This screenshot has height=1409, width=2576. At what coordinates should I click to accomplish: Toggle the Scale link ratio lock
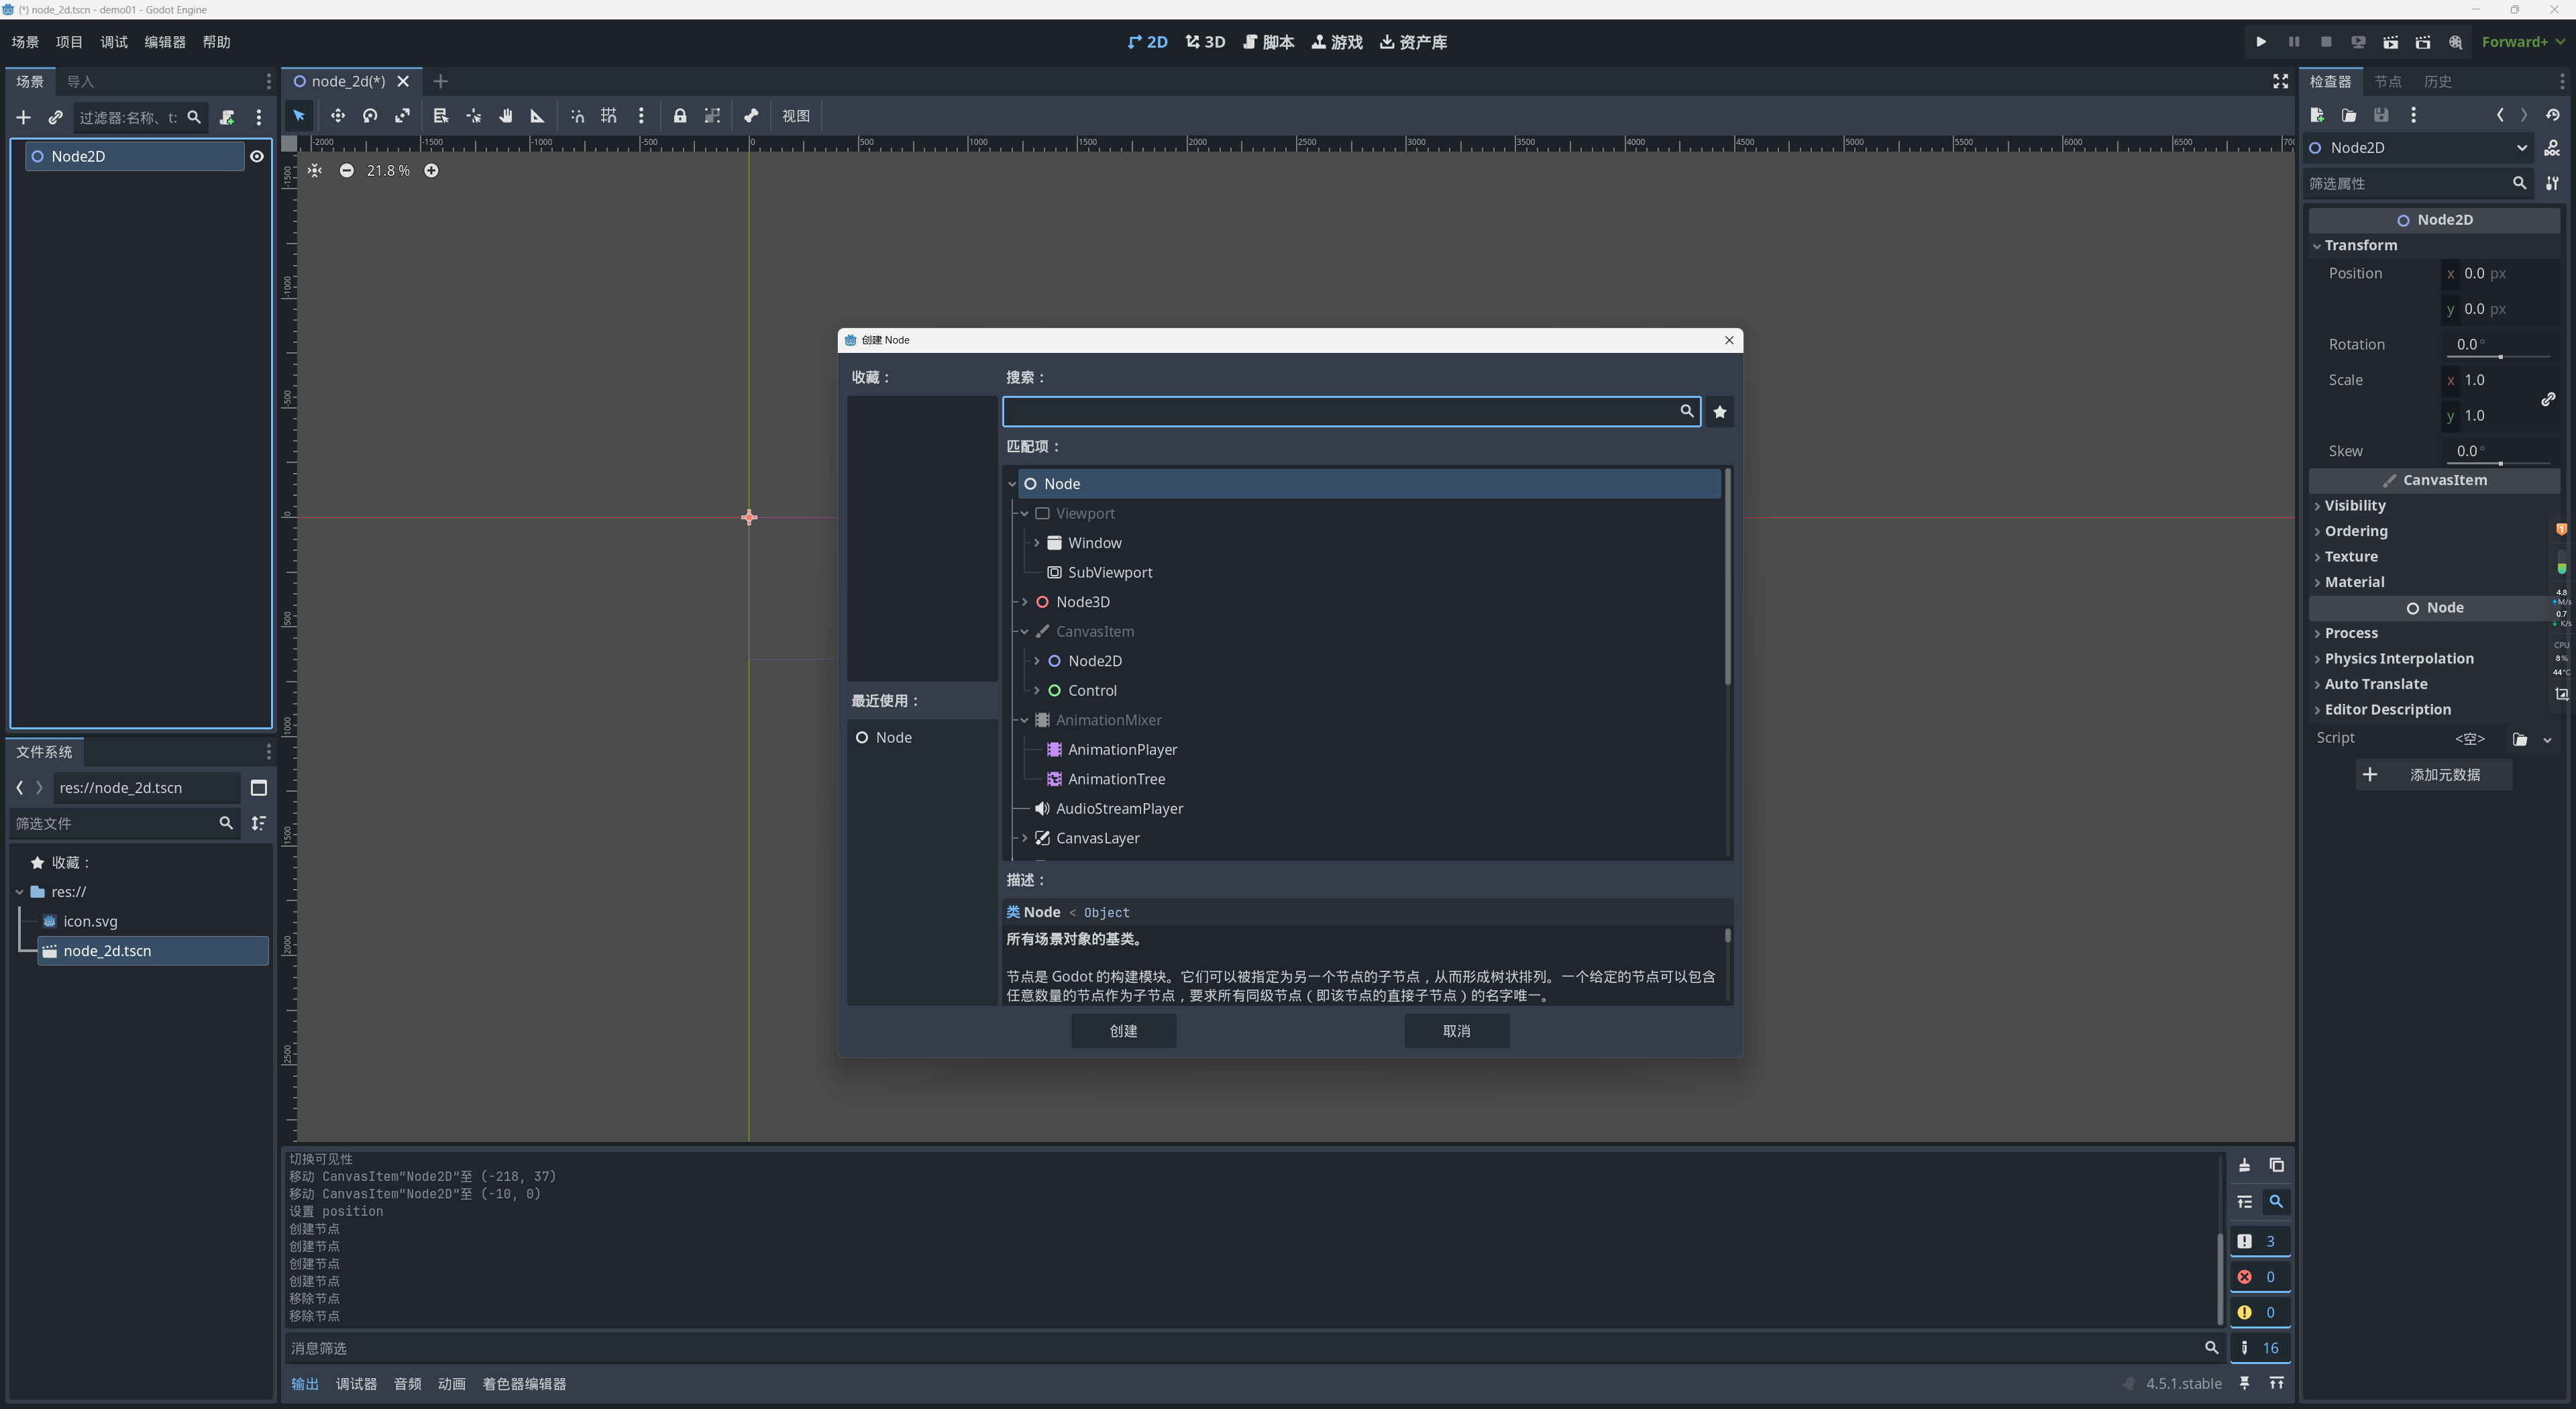2547,399
